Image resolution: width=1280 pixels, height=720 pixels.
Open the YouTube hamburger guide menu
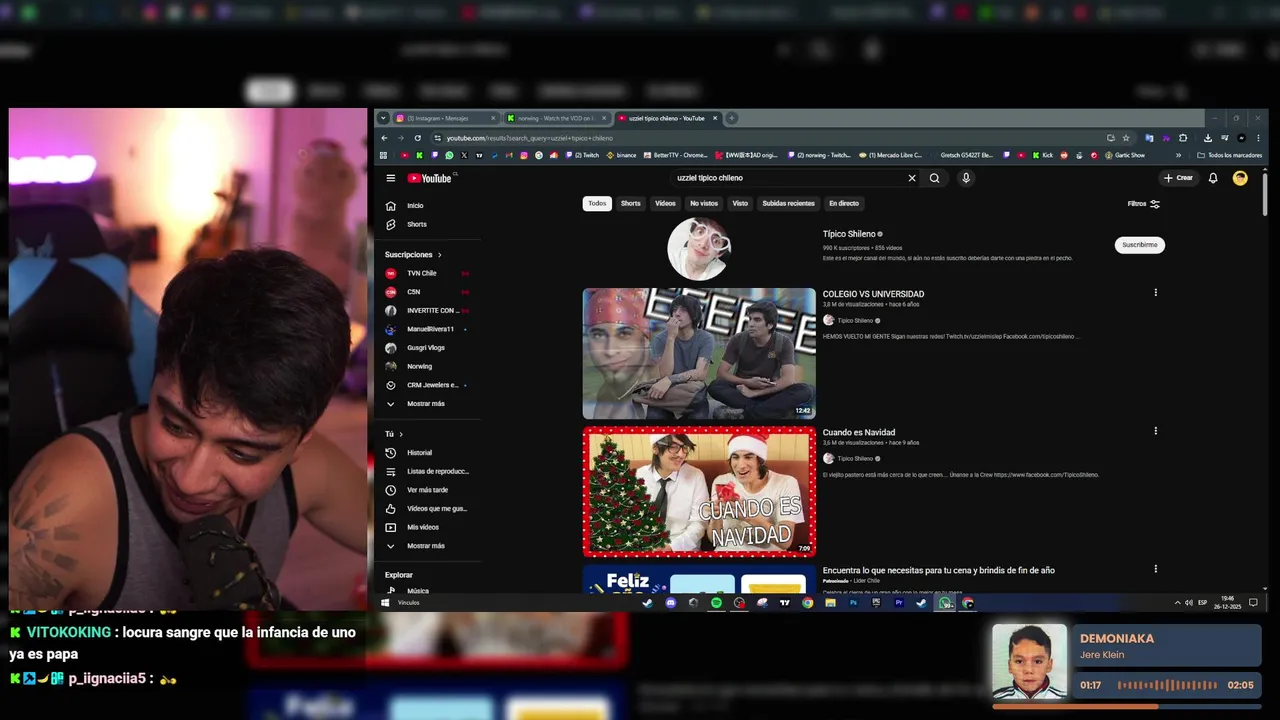[x=391, y=178]
